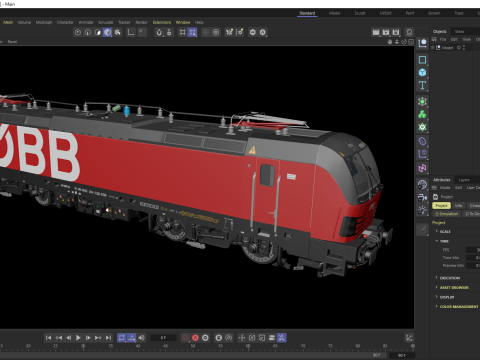Open the pink Effector icon
This screenshot has height=360, width=480.
(x=422, y=168)
